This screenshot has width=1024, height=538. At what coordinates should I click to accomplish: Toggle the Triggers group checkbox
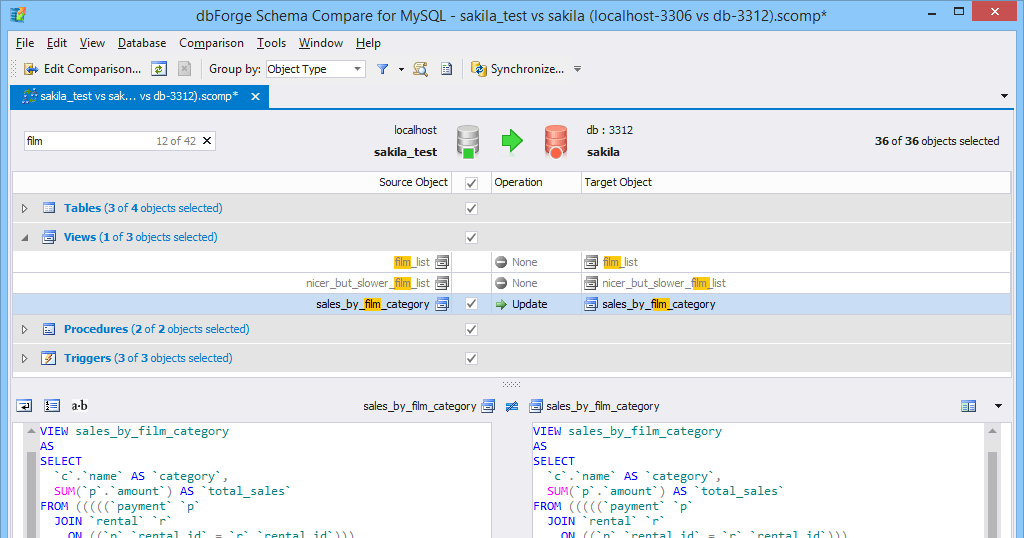click(471, 358)
